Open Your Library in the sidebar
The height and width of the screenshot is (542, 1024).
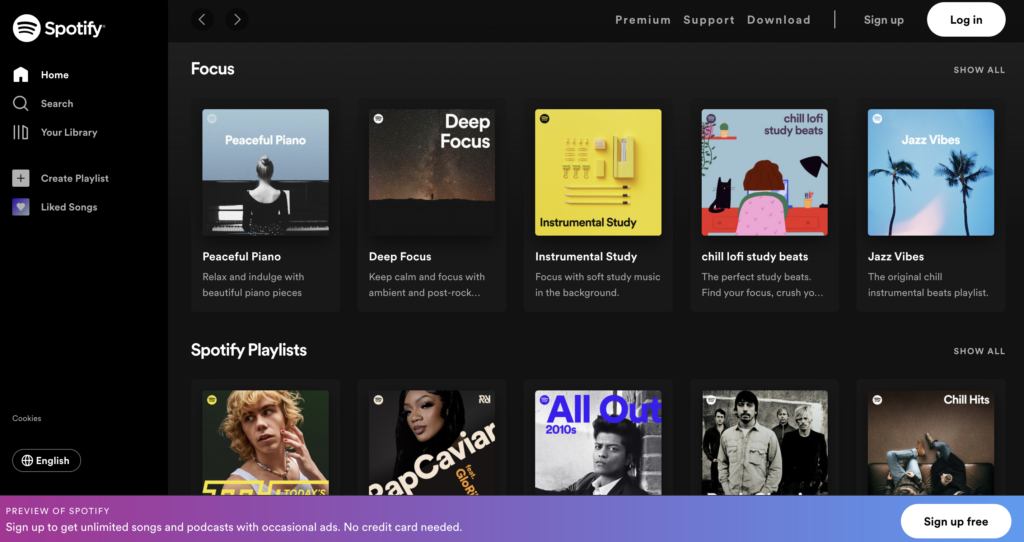[x=69, y=132]
